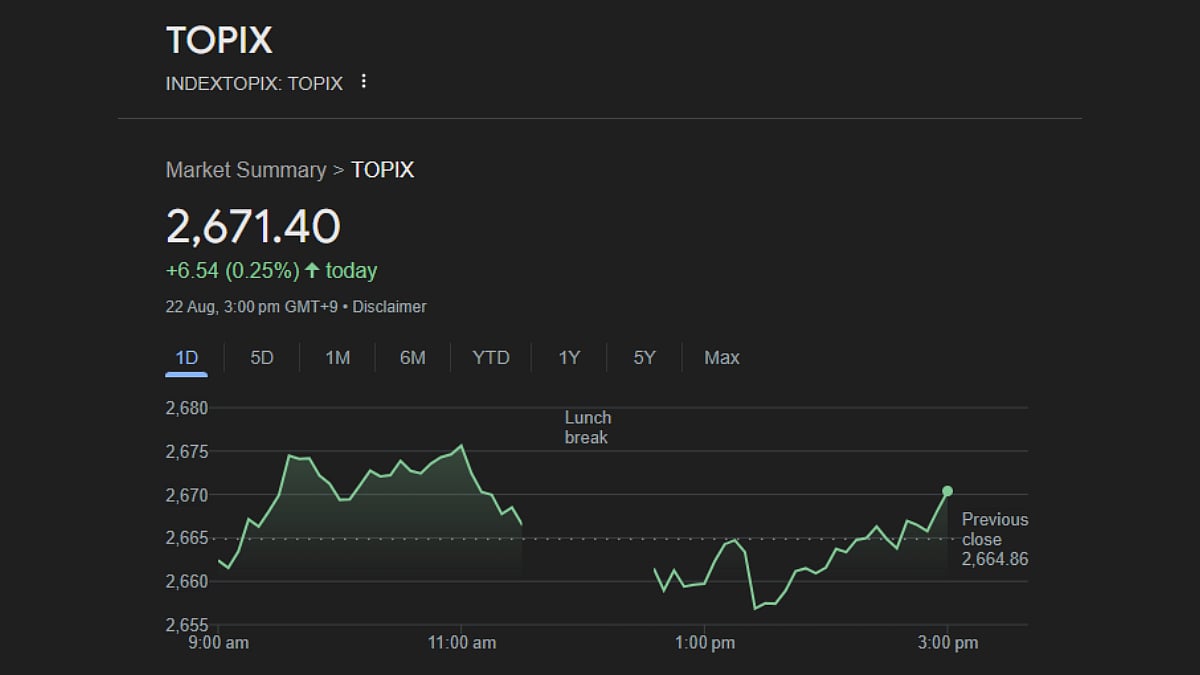Click the green end-point dot on chart

click(947, 491)
